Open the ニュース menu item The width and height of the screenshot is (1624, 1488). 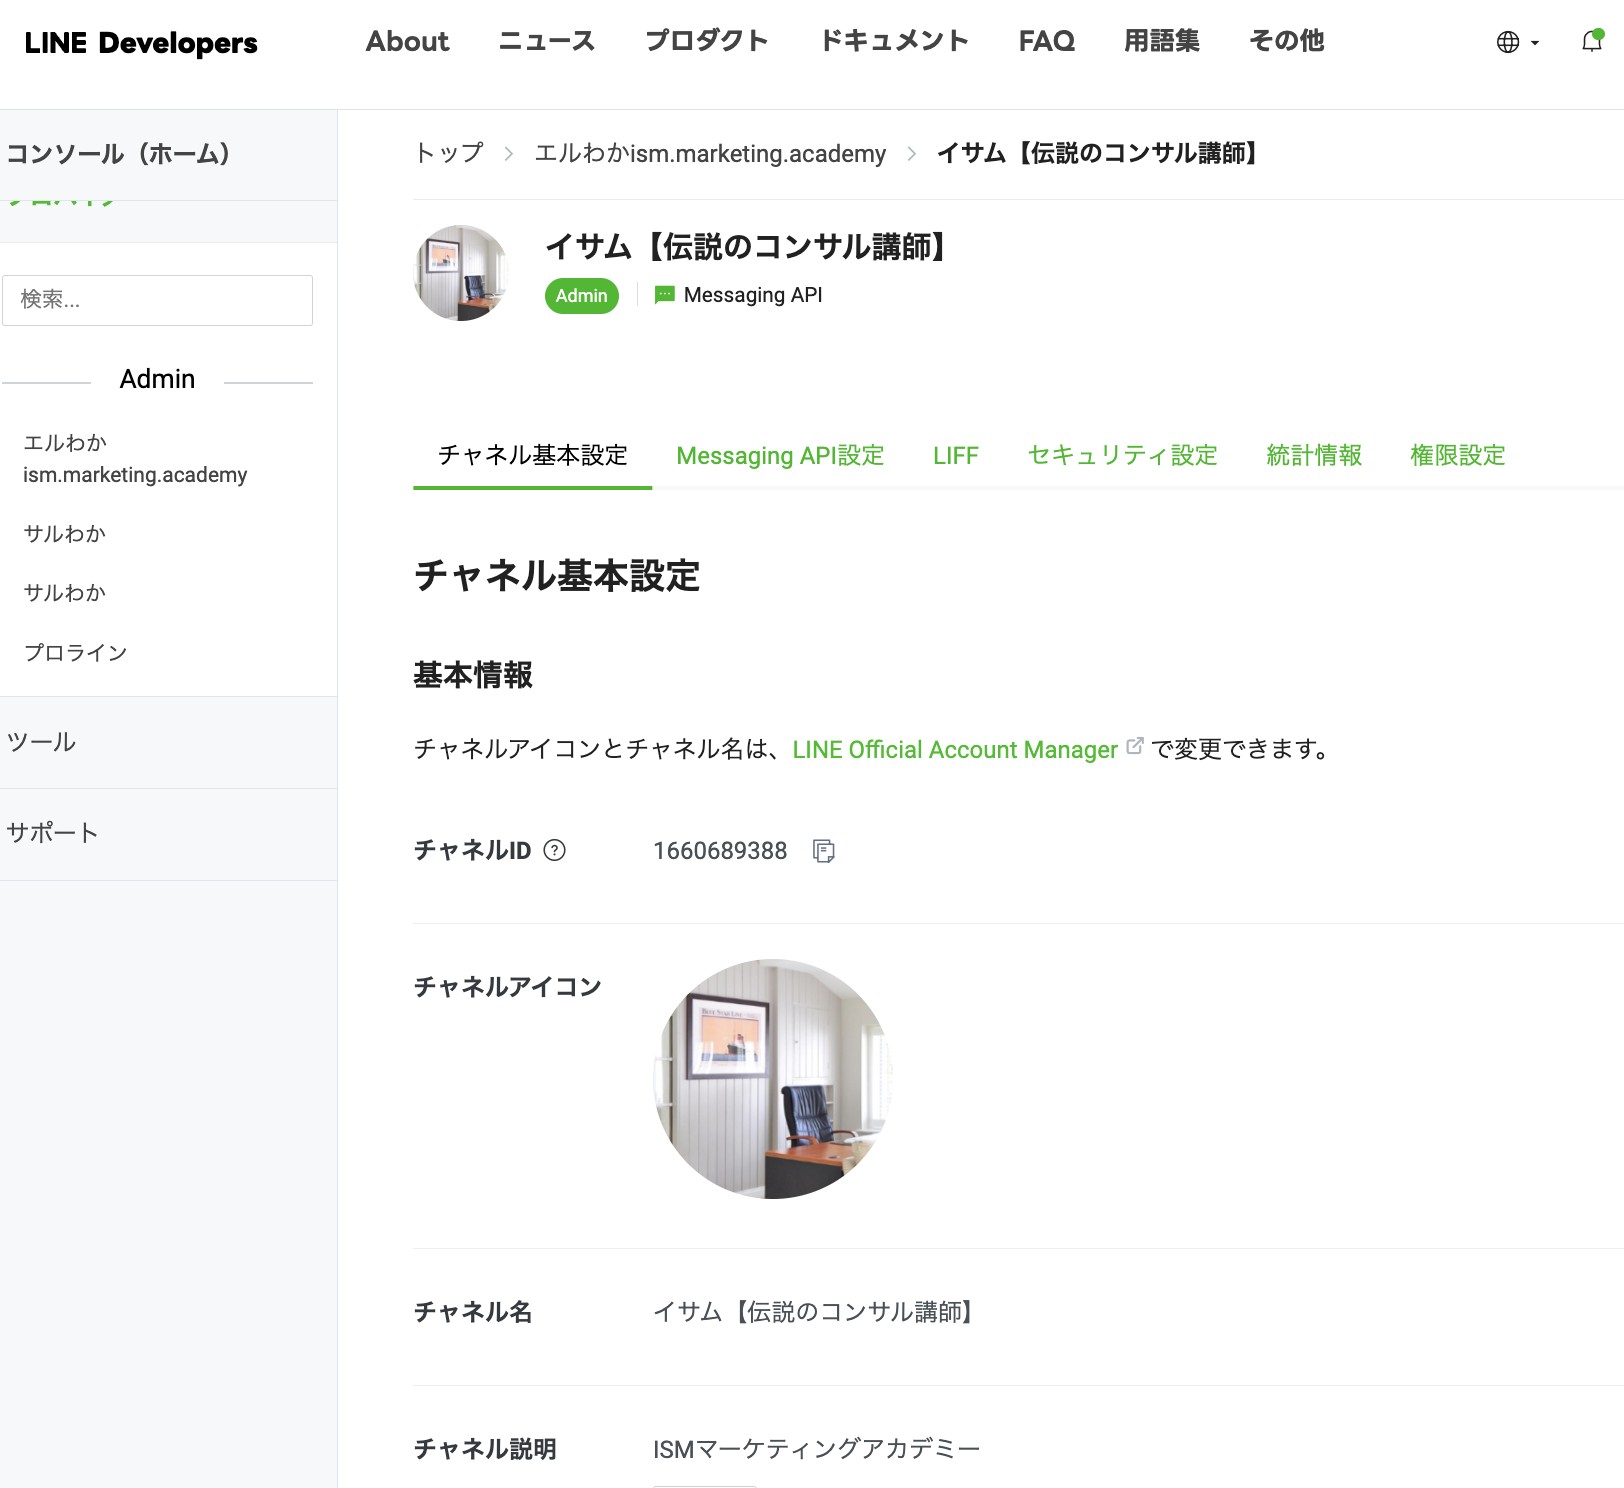(x=547, y=41)
